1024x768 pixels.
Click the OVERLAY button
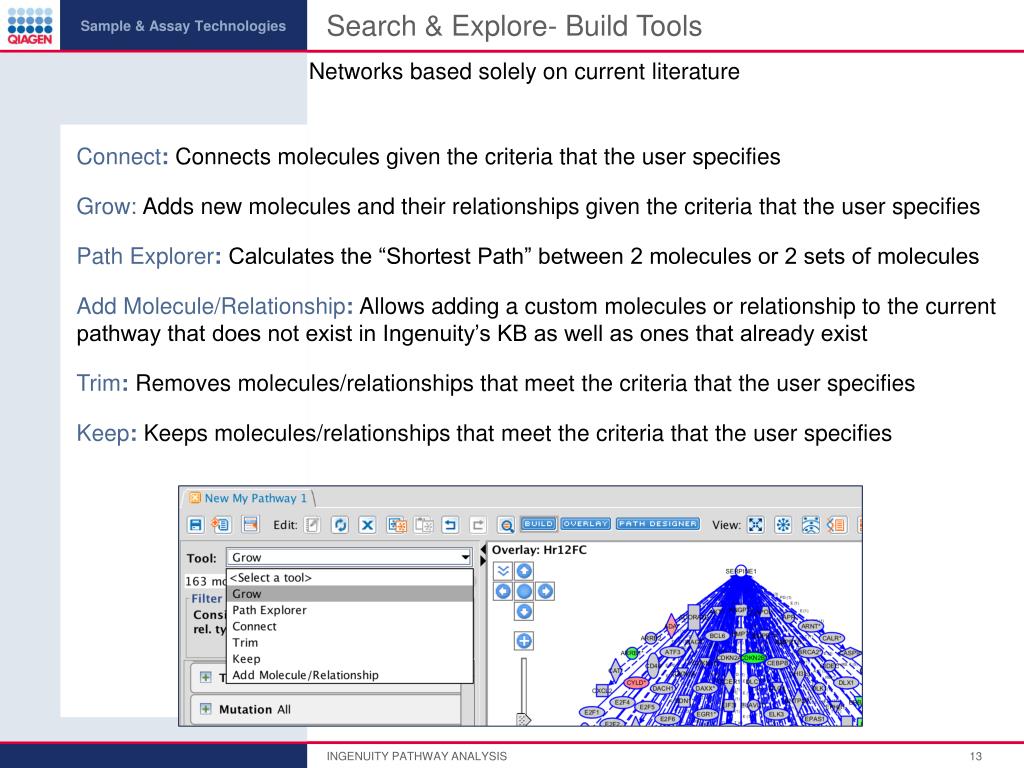(x=586, y=524)
